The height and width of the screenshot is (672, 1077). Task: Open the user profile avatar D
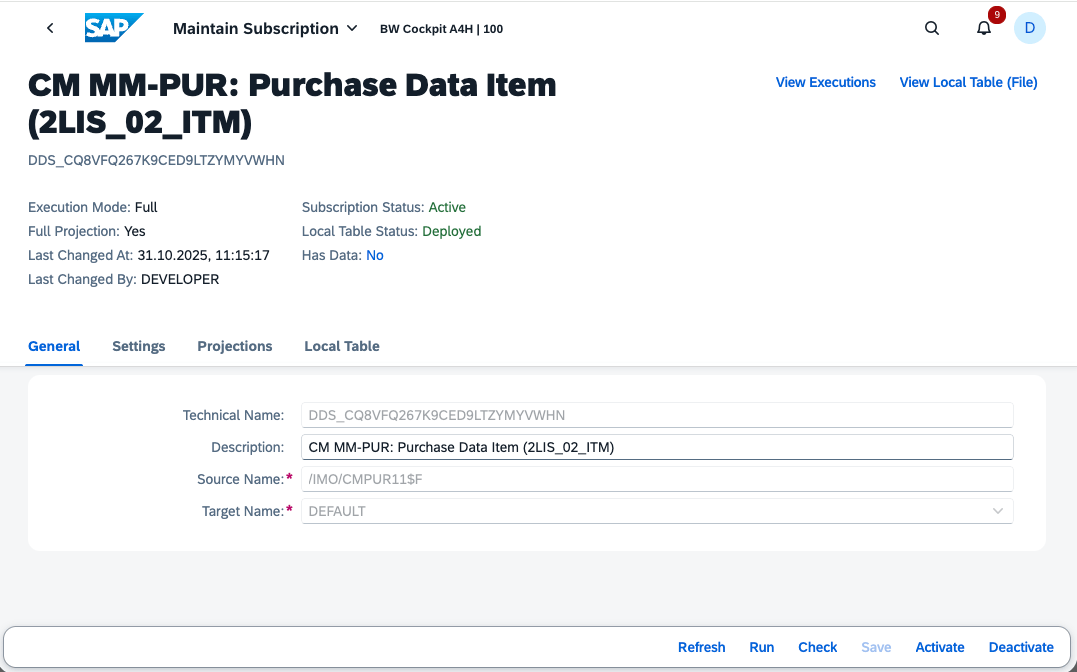pos(1030,28)
